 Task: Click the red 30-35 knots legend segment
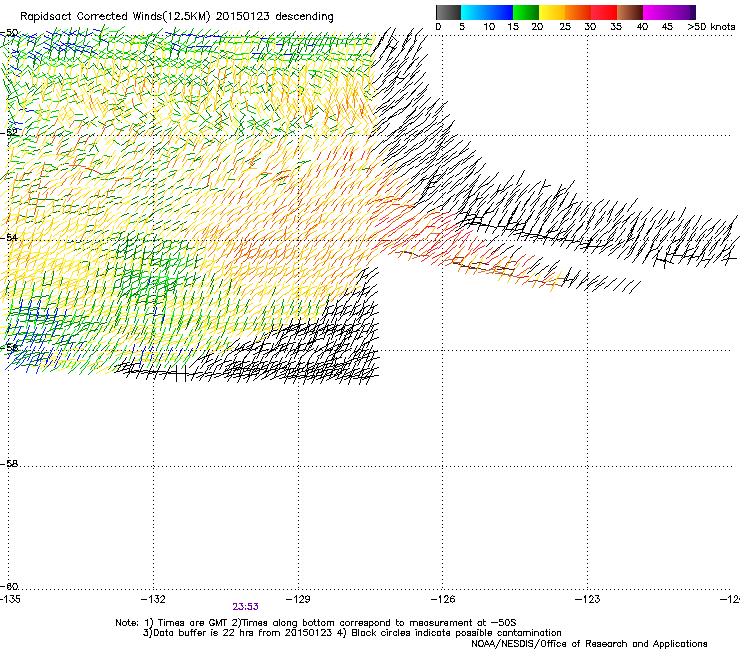click(604, 12)
